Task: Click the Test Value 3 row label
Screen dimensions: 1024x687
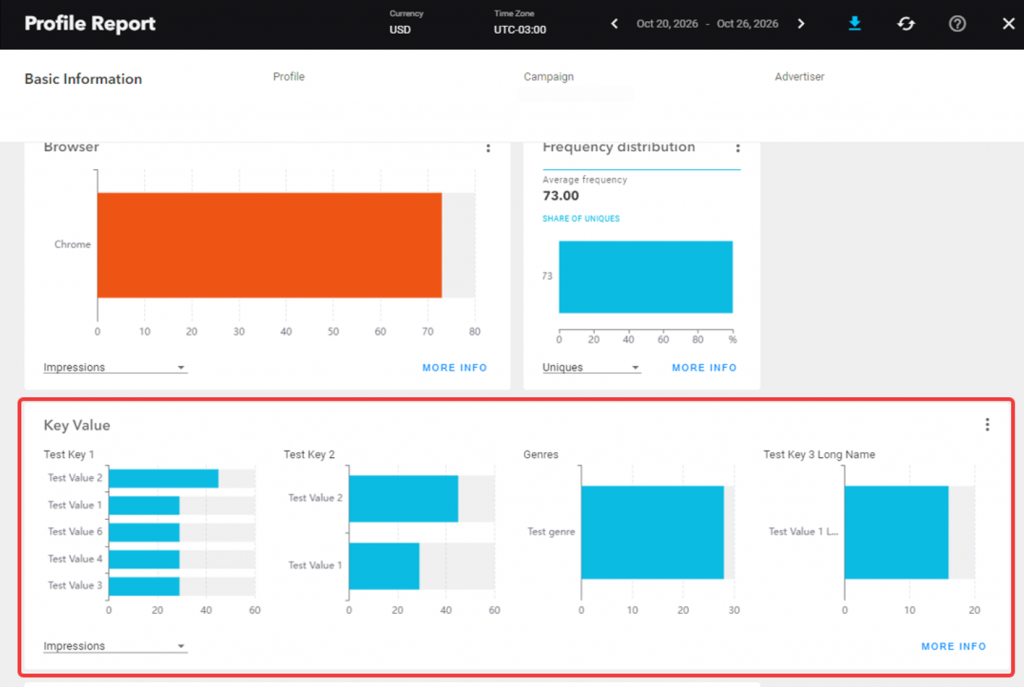Action: (74, 586)
